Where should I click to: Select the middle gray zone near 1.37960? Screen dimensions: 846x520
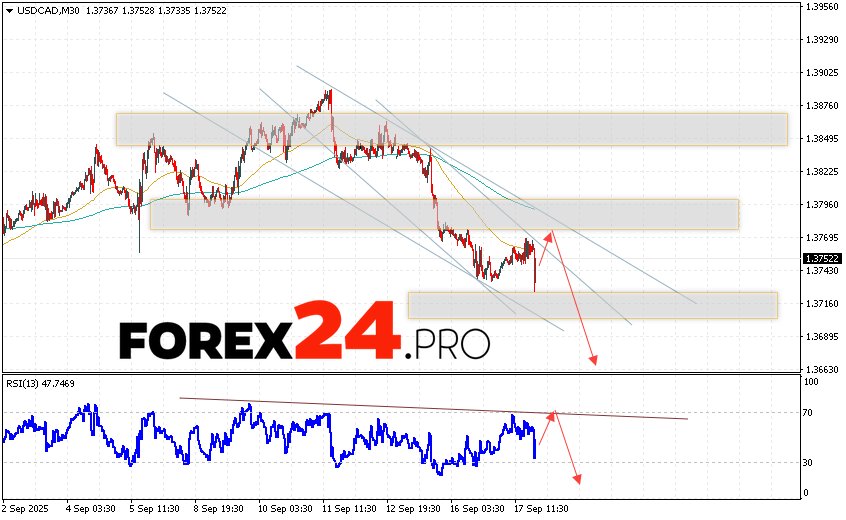click(x=443, y=214)
